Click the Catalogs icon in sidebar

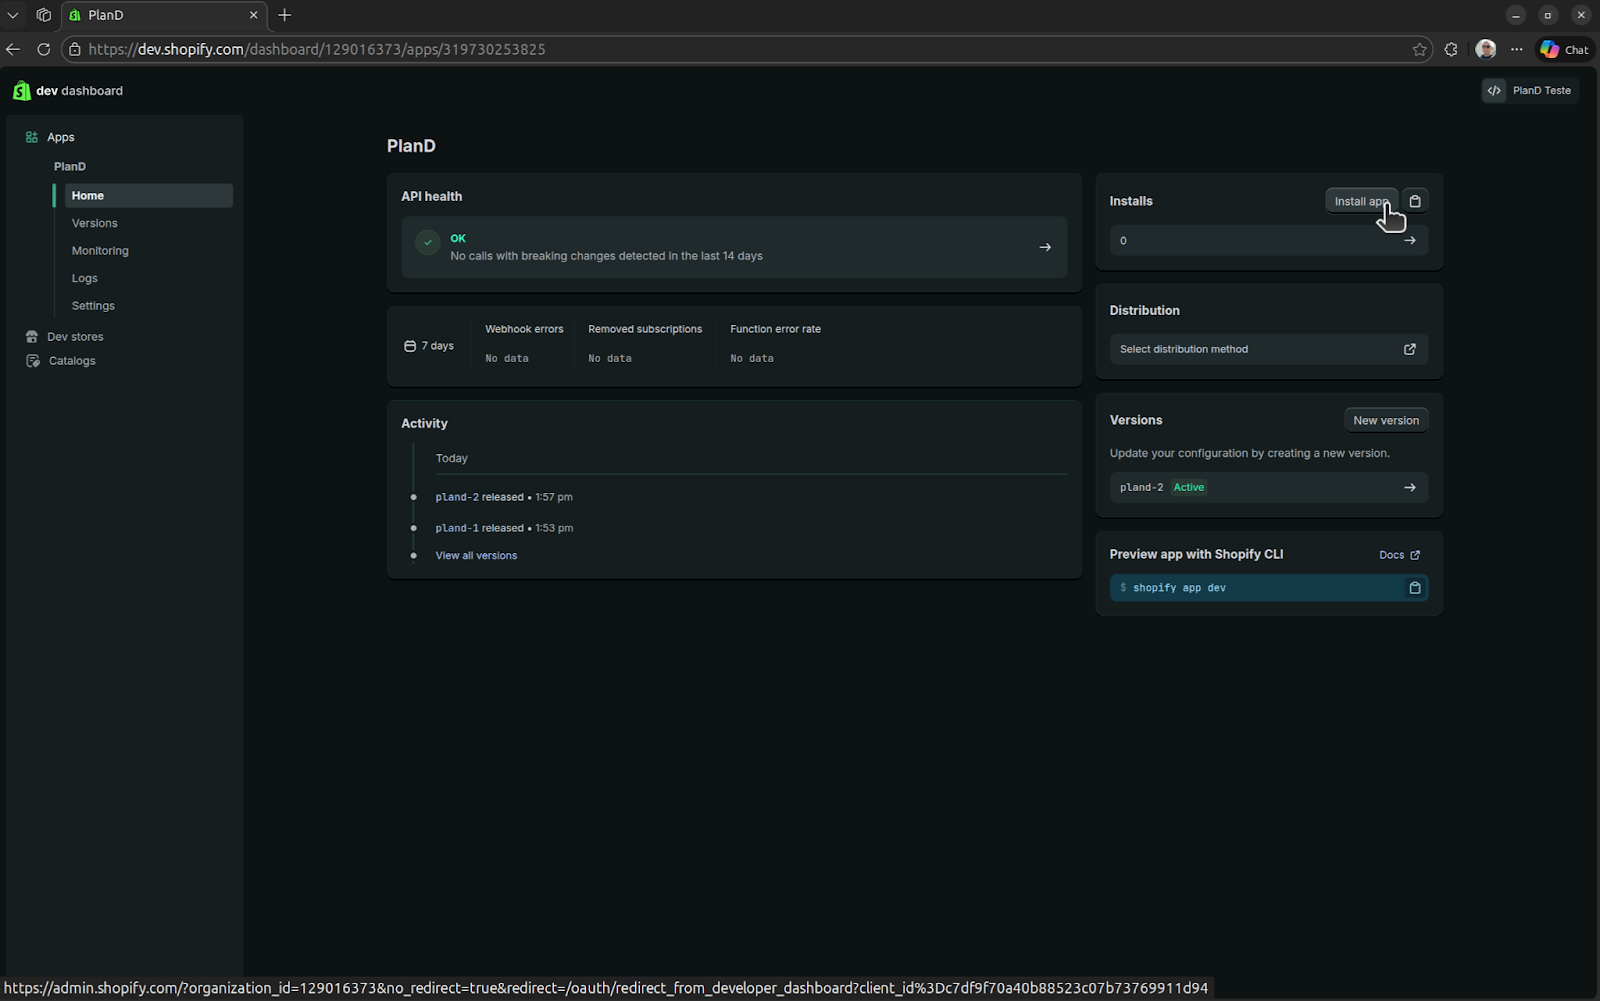(33, 361)
